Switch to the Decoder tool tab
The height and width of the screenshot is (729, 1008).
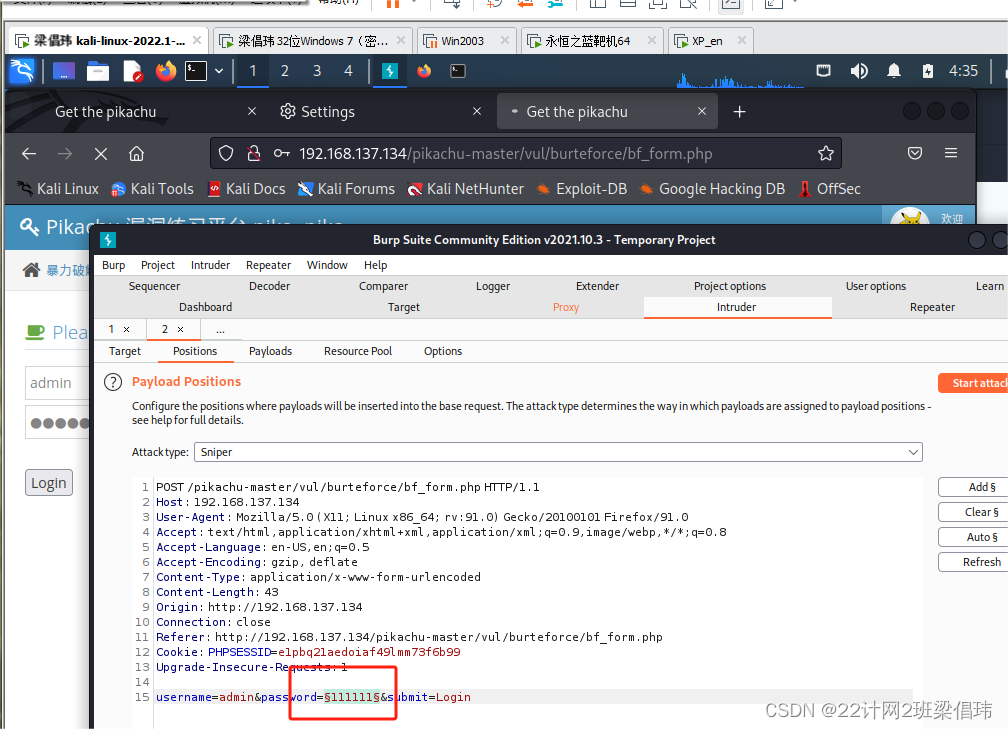tap(269, 286)
